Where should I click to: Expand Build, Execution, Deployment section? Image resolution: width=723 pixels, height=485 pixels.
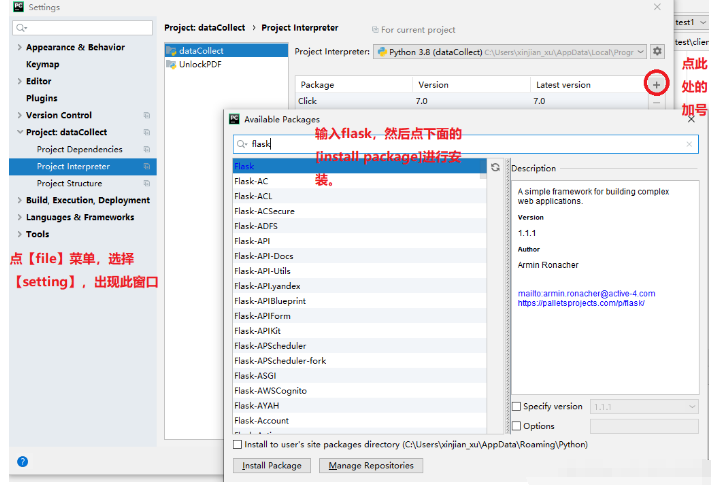click(19, 200)
